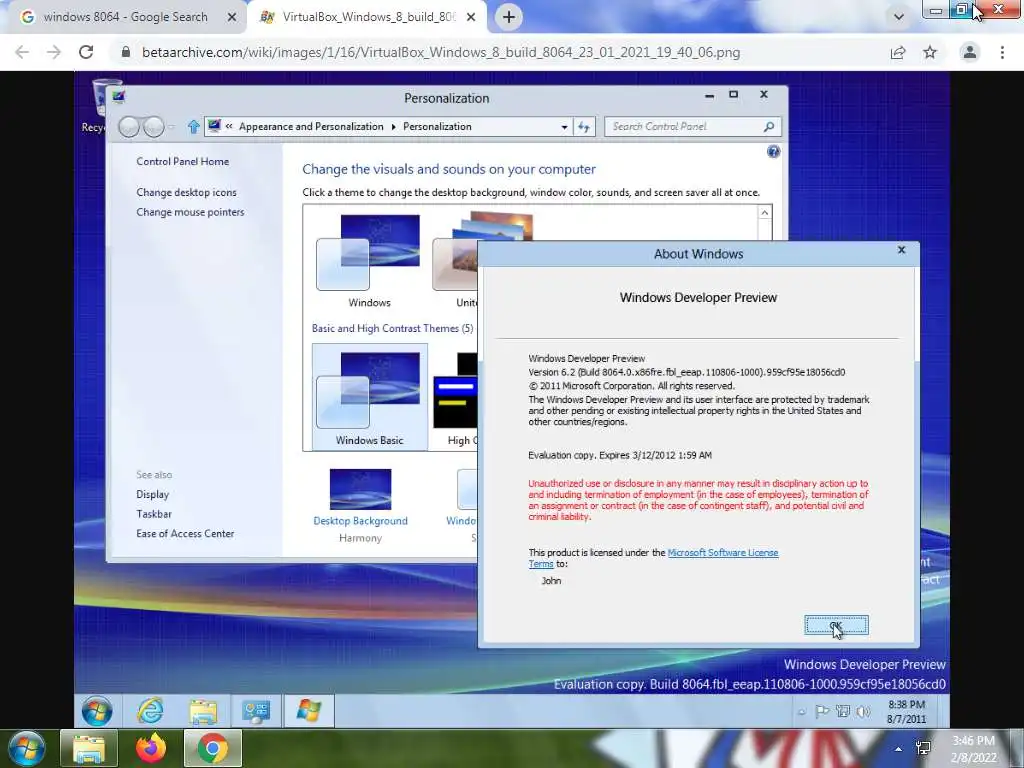1024x768 pixels.
Task: Switch to the windows 8064 Google Search tab
Action: [124, 17]
